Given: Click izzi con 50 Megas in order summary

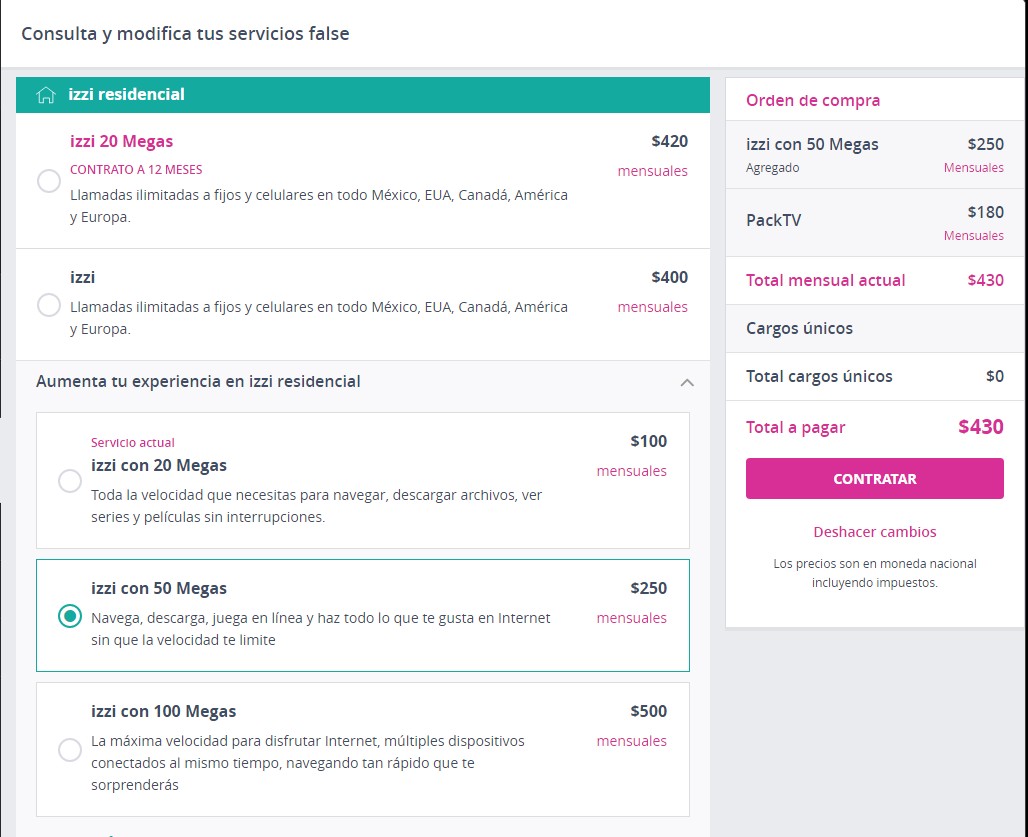Looking at the screenshot, I should (x=812, y=145).
